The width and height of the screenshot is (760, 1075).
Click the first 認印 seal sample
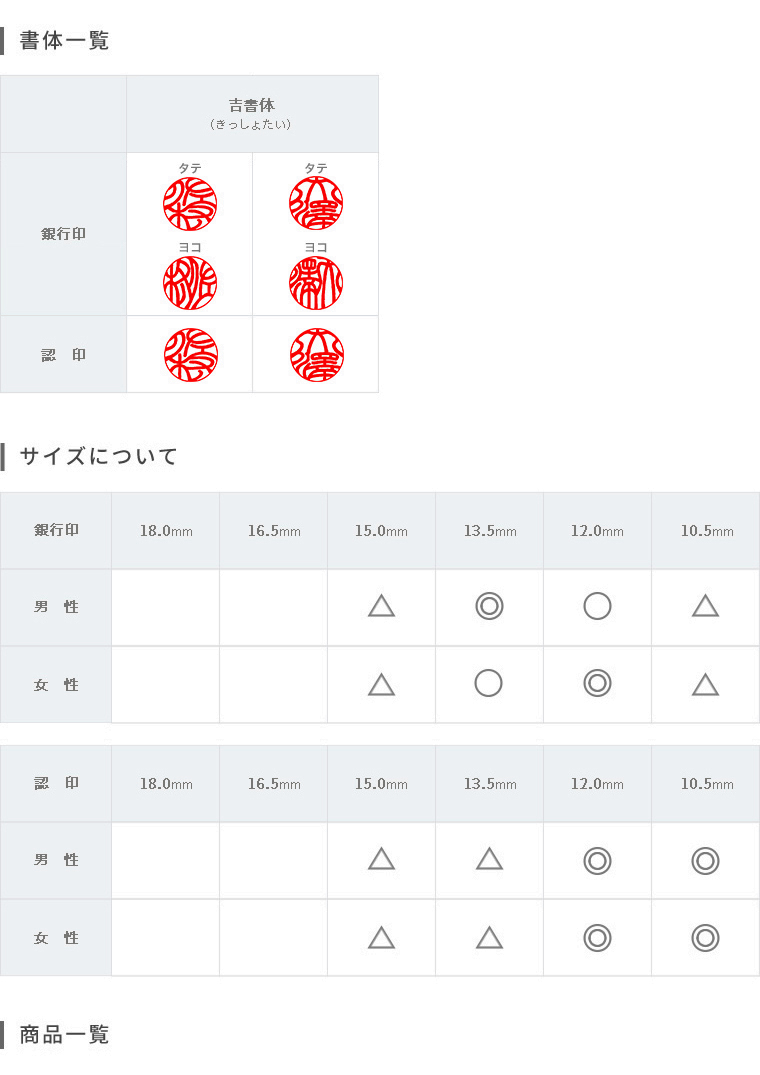coord(191,355)
